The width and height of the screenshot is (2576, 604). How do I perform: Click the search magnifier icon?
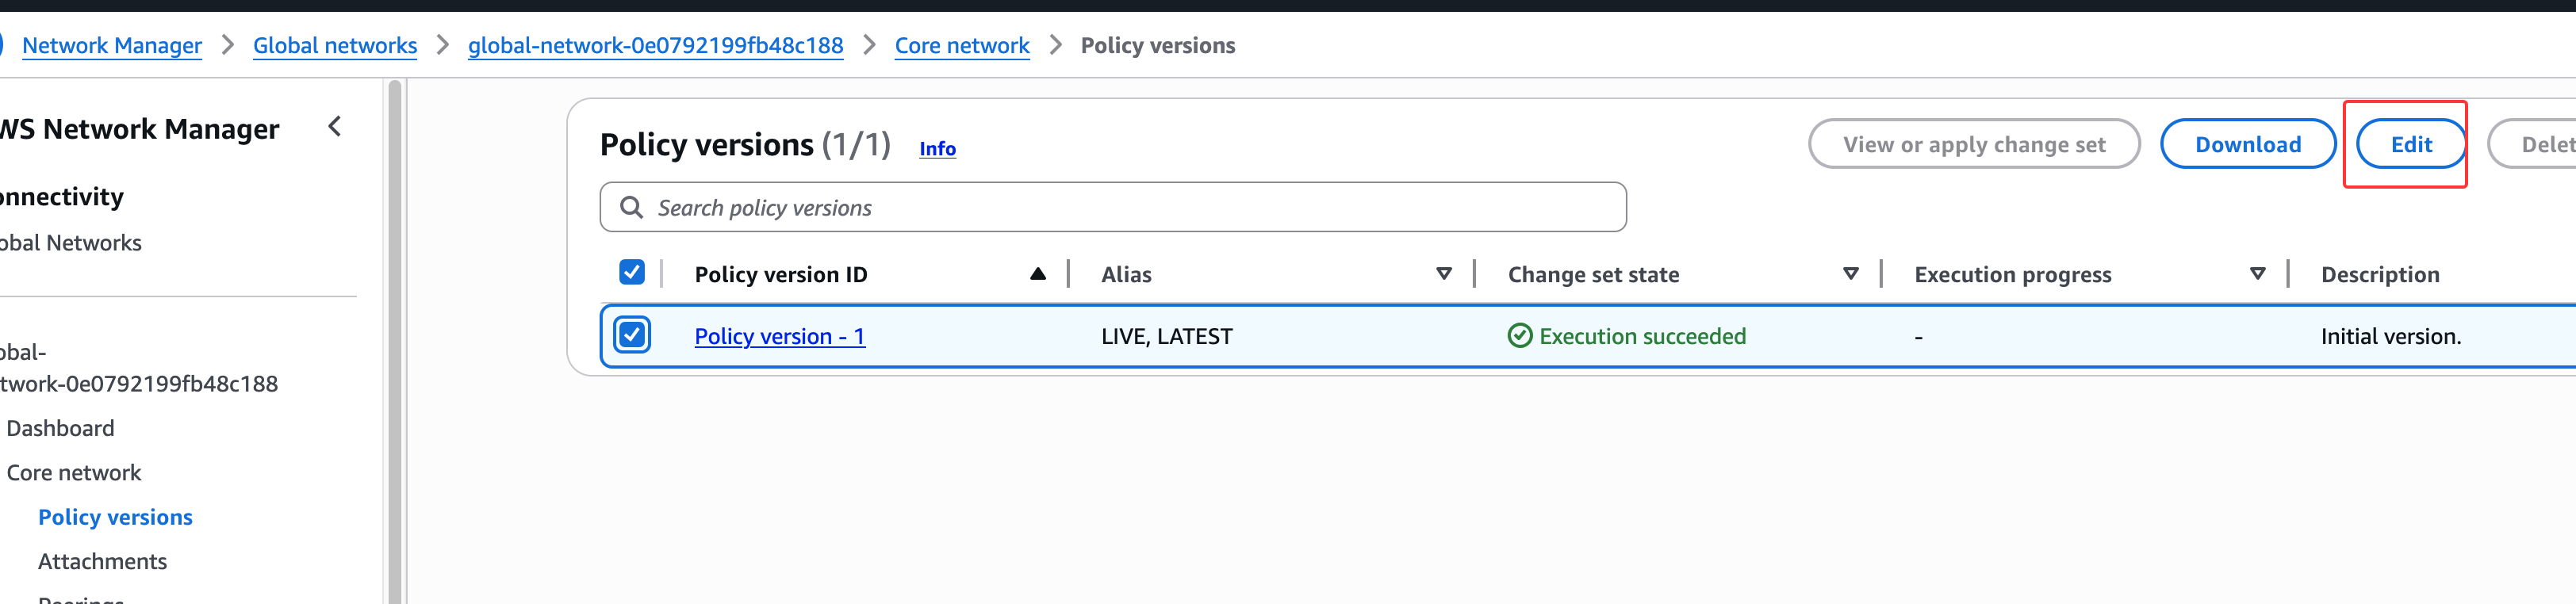[x=631, y=207]
